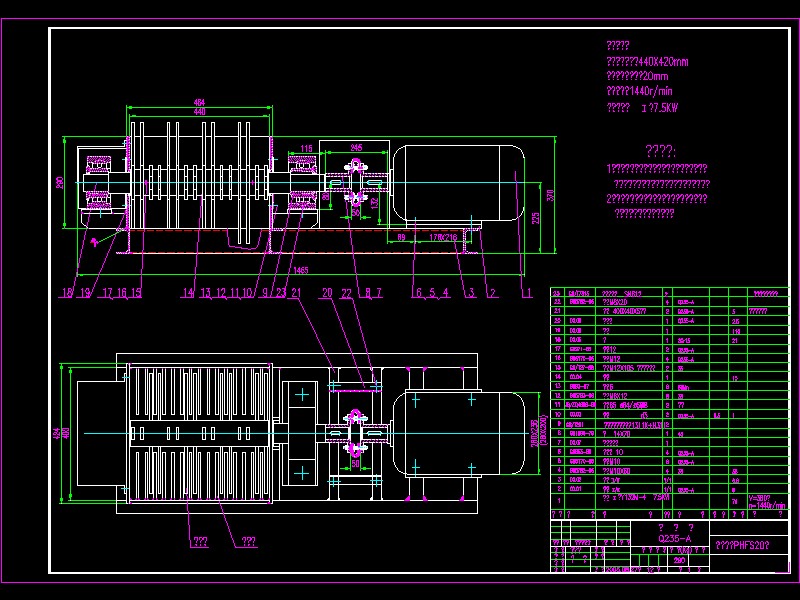Click the motor body in the plan view

pyautogui.click(x=459, y=433)
